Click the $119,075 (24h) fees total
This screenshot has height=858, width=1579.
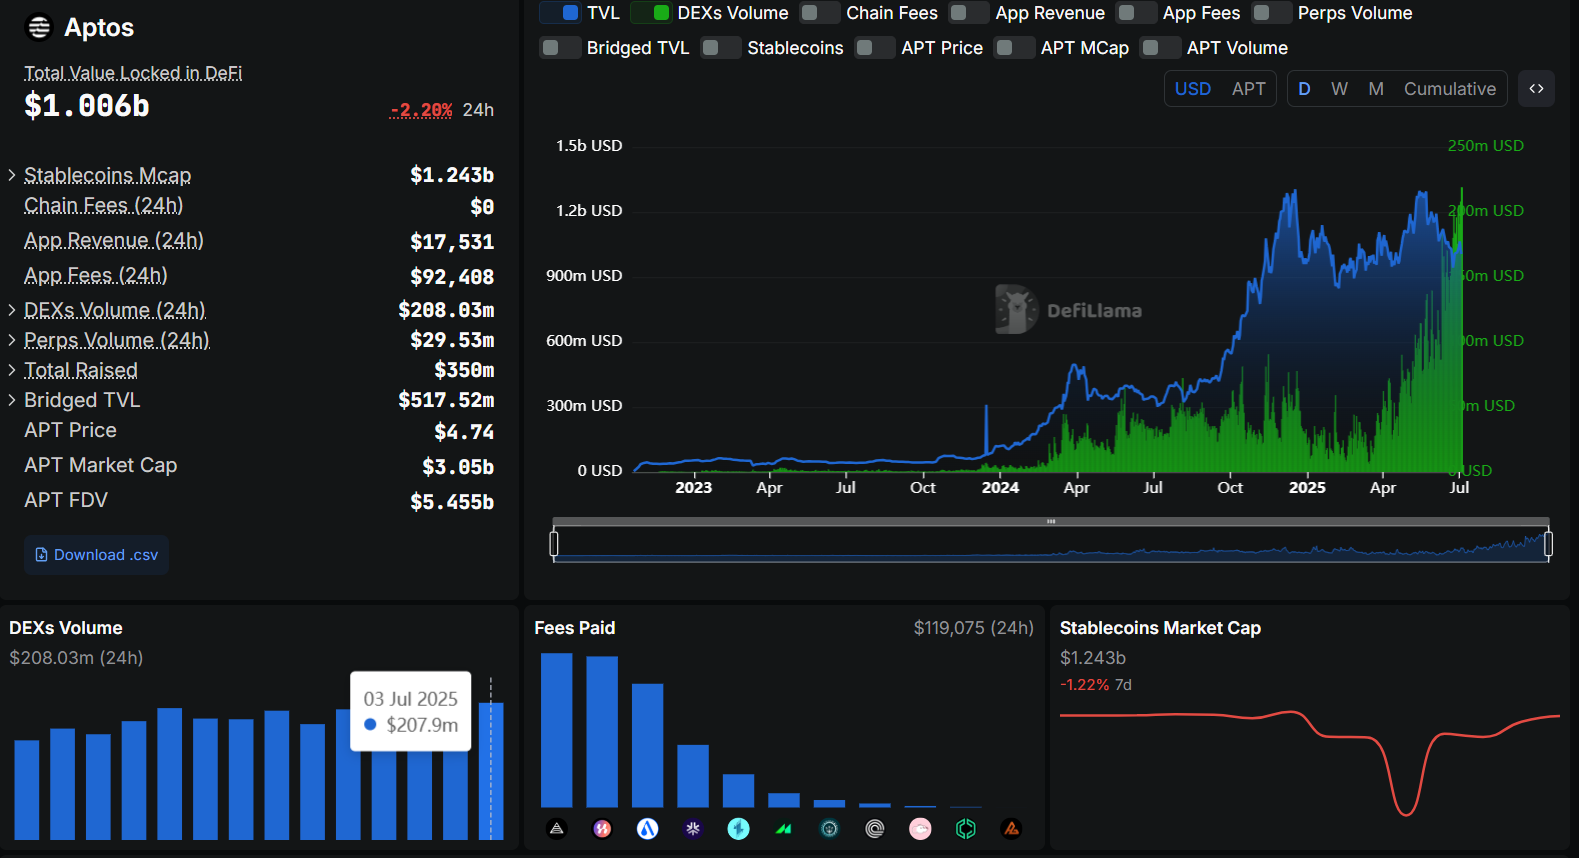(x=974, y=628)
